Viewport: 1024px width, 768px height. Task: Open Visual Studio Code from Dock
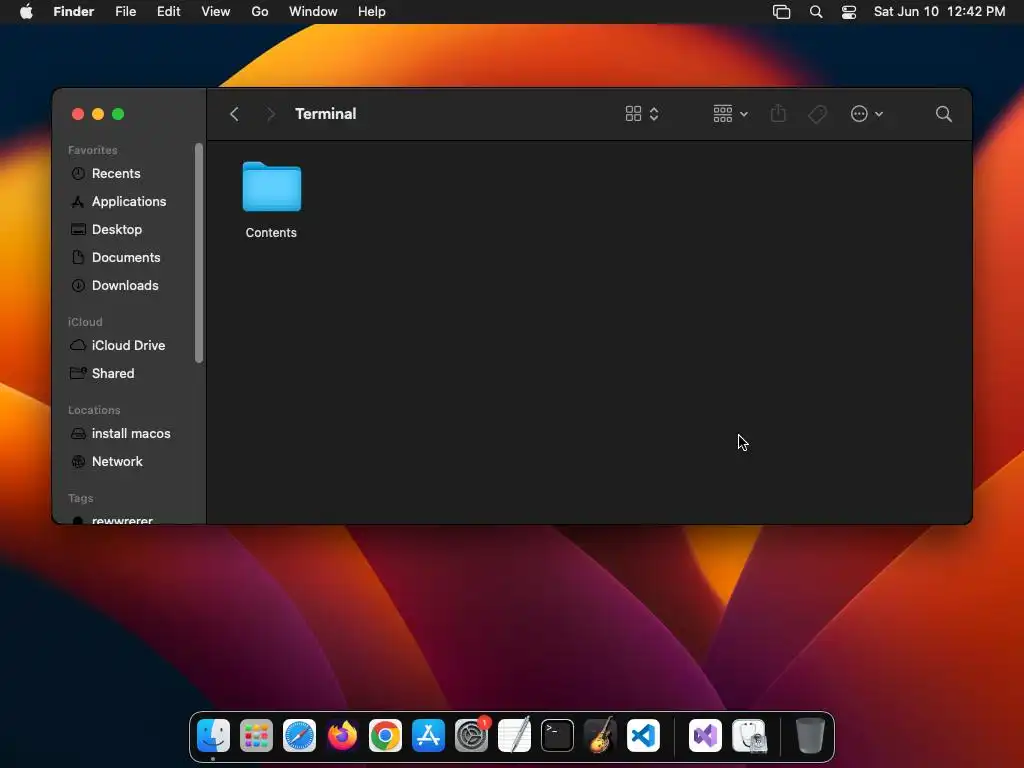coord(643,736)
